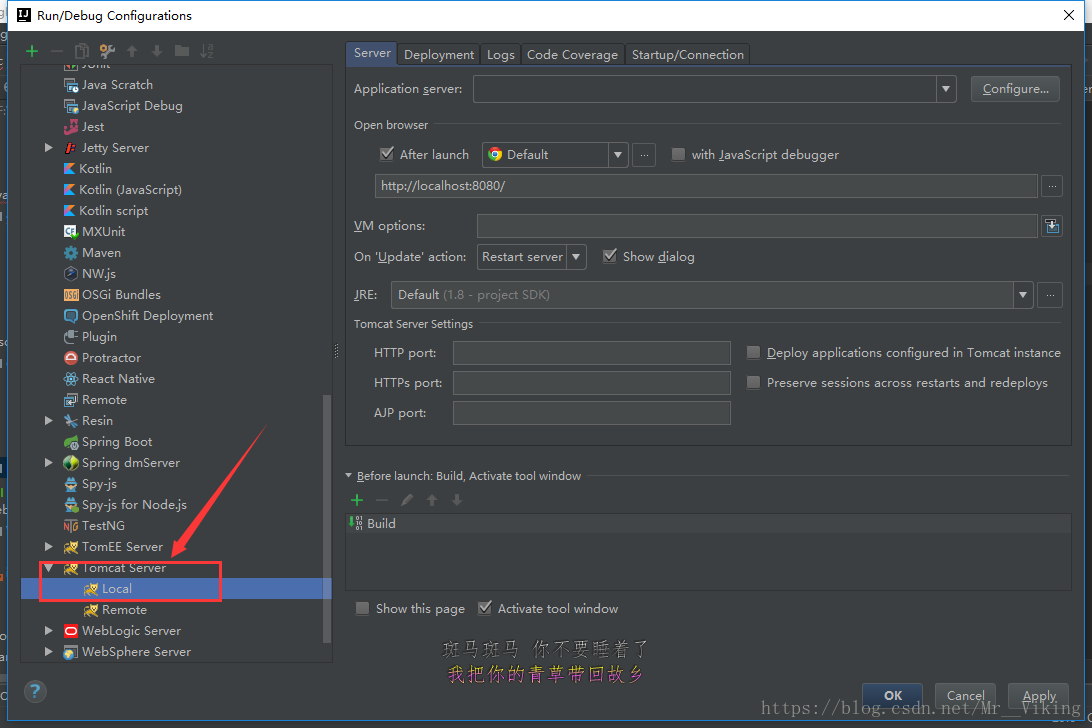Screen dimensions: 1092x728
Task: Click the HTTP port field
Action: pos(591,353)
